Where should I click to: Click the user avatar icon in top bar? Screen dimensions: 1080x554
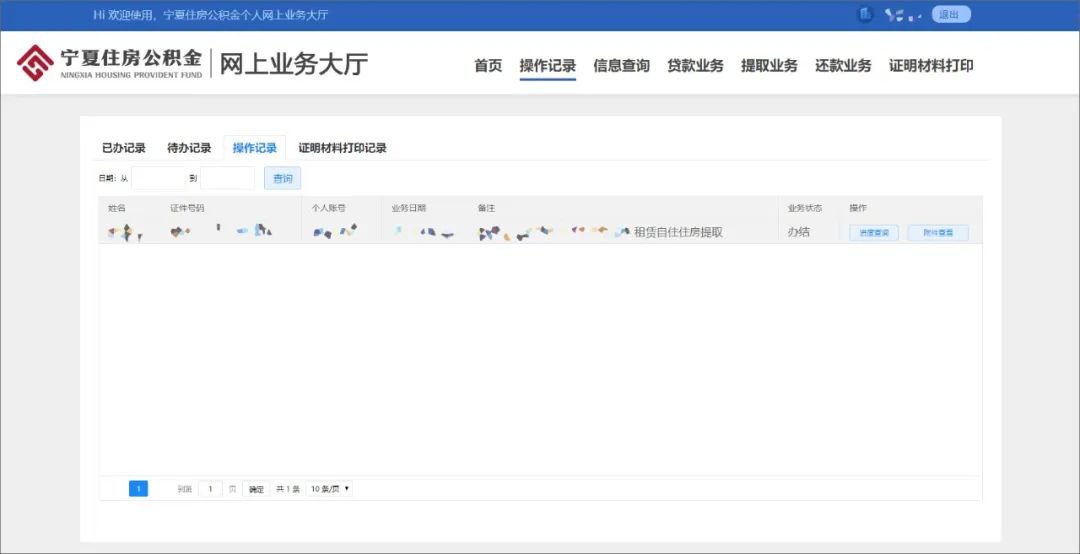(865, 14)
